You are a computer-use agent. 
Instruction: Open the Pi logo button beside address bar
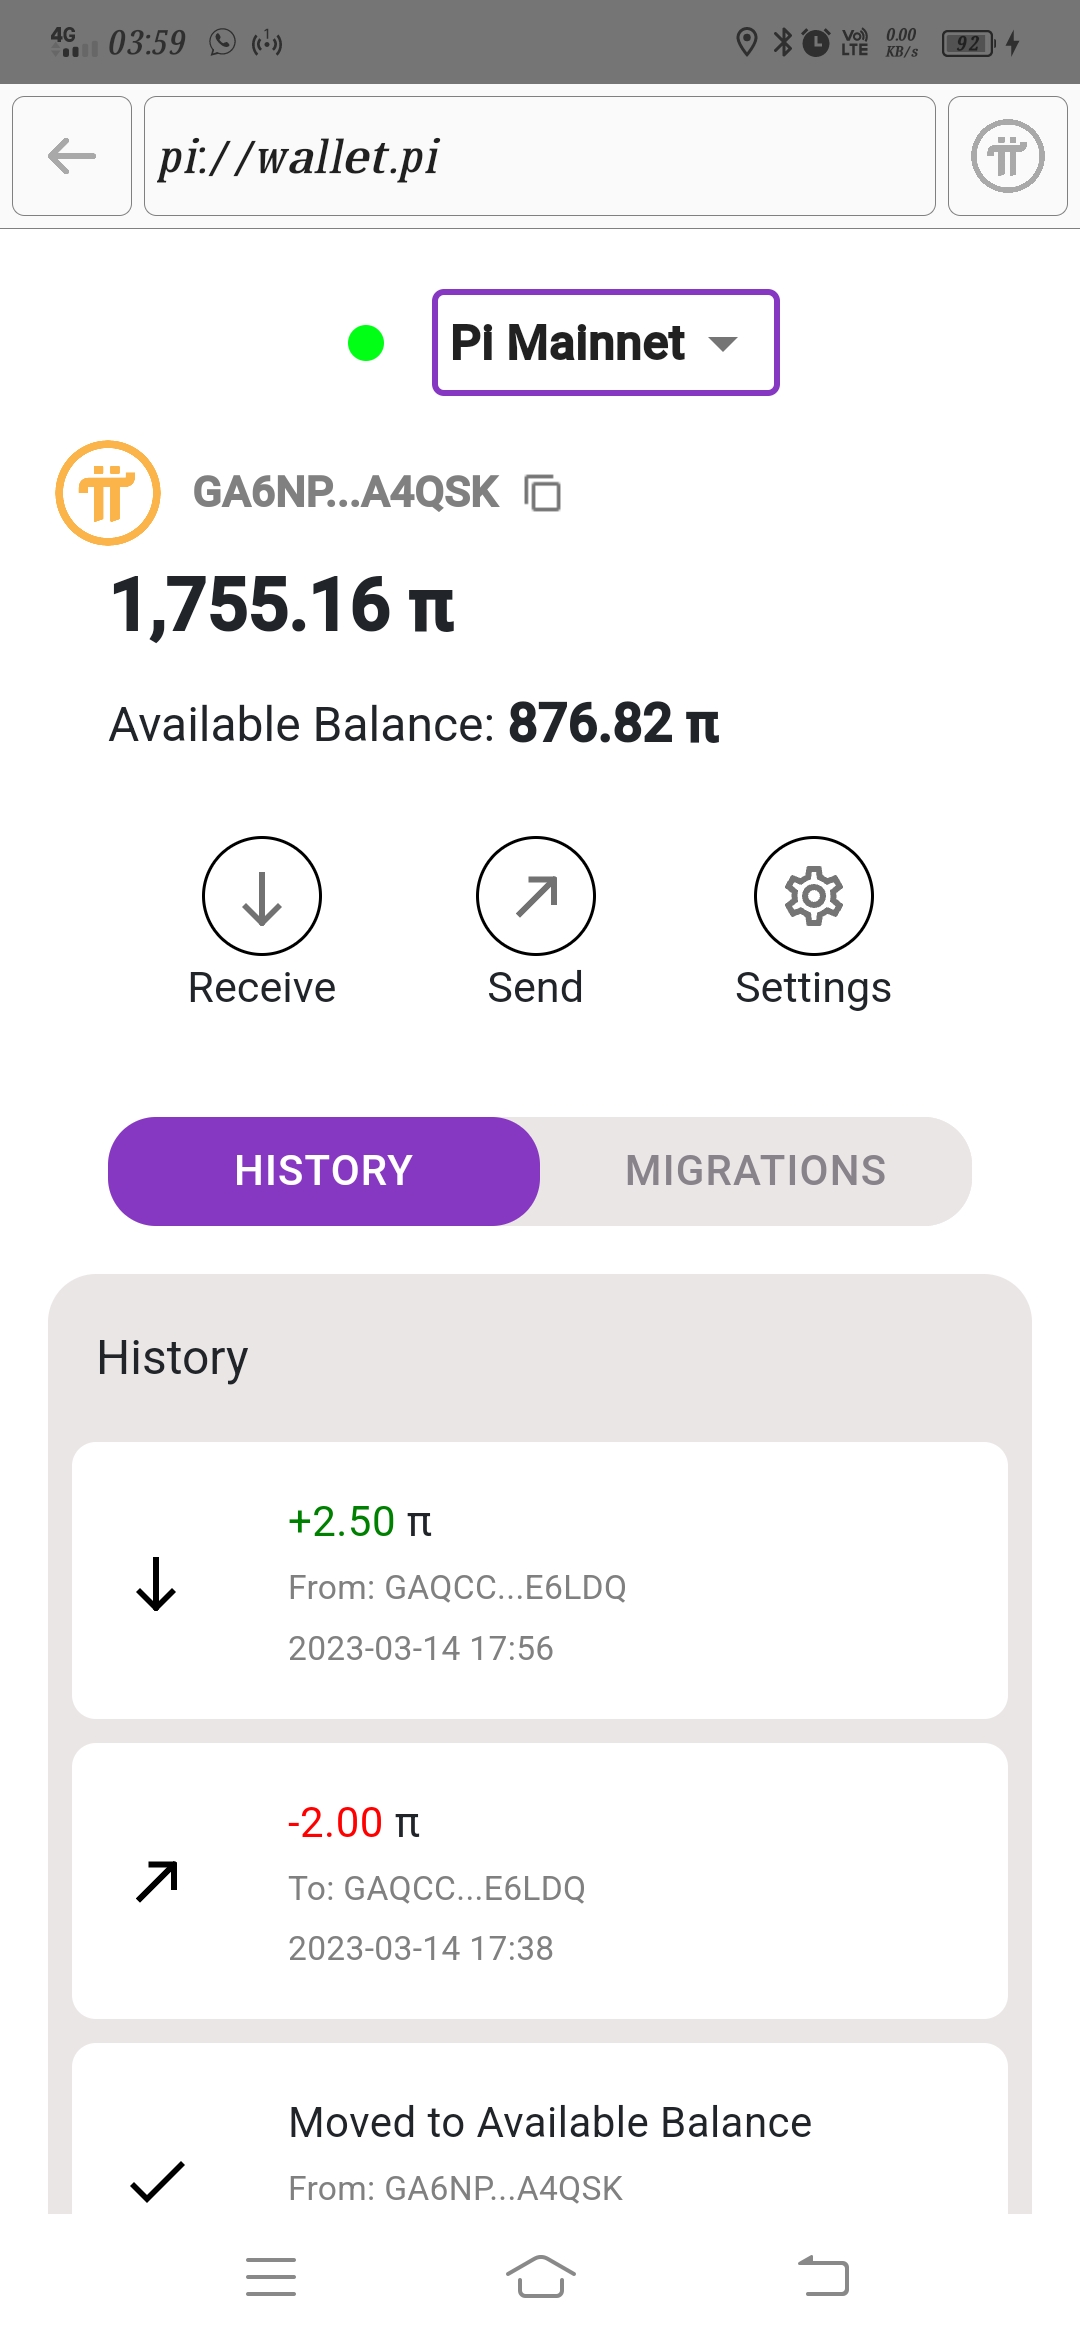point(1007,156)
